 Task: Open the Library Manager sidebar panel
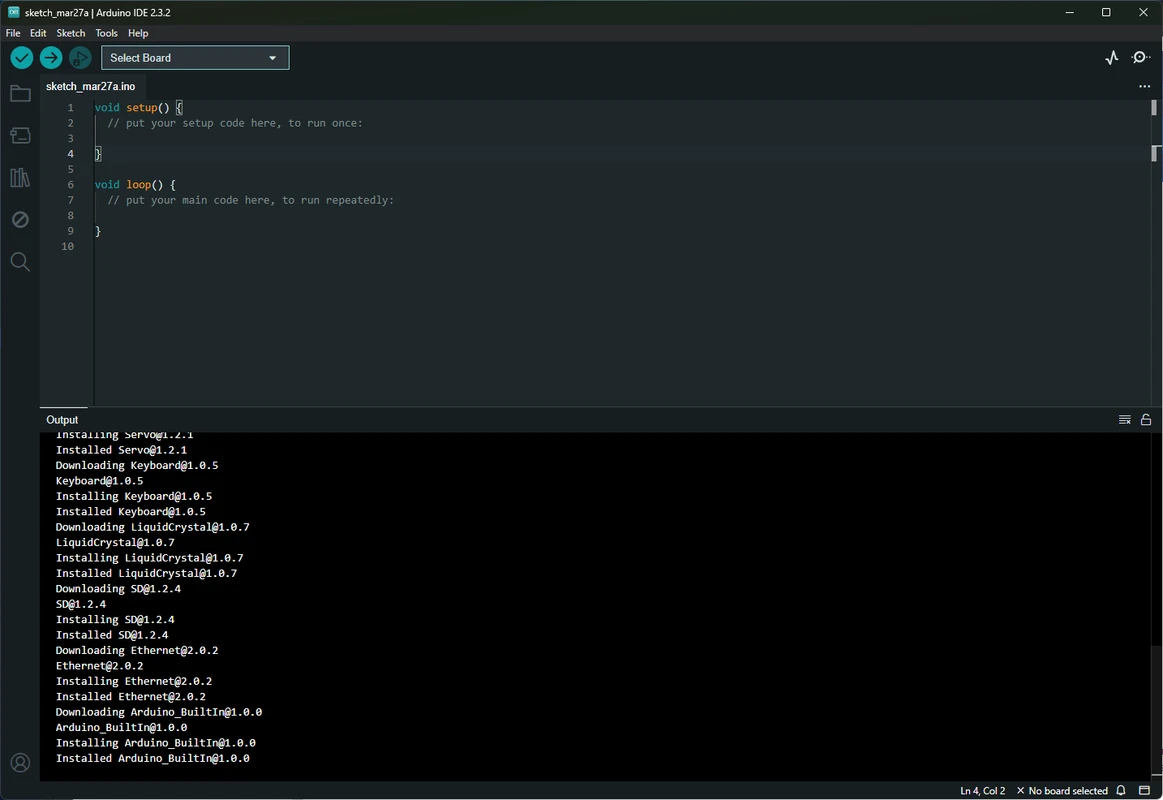coord(20,178)
